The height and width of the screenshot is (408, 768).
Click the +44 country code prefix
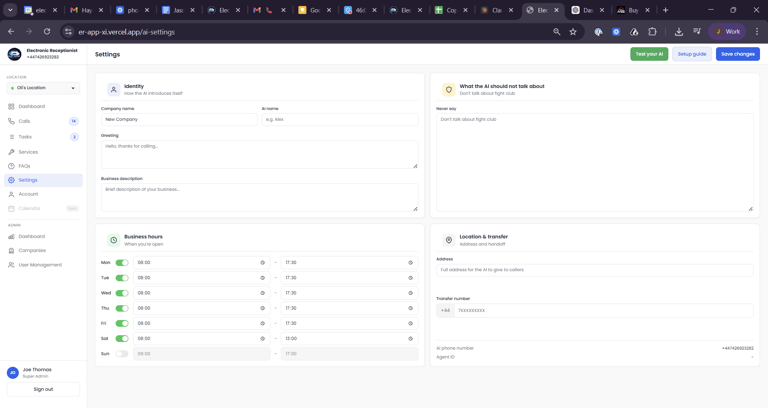click(x=445, y=311)
